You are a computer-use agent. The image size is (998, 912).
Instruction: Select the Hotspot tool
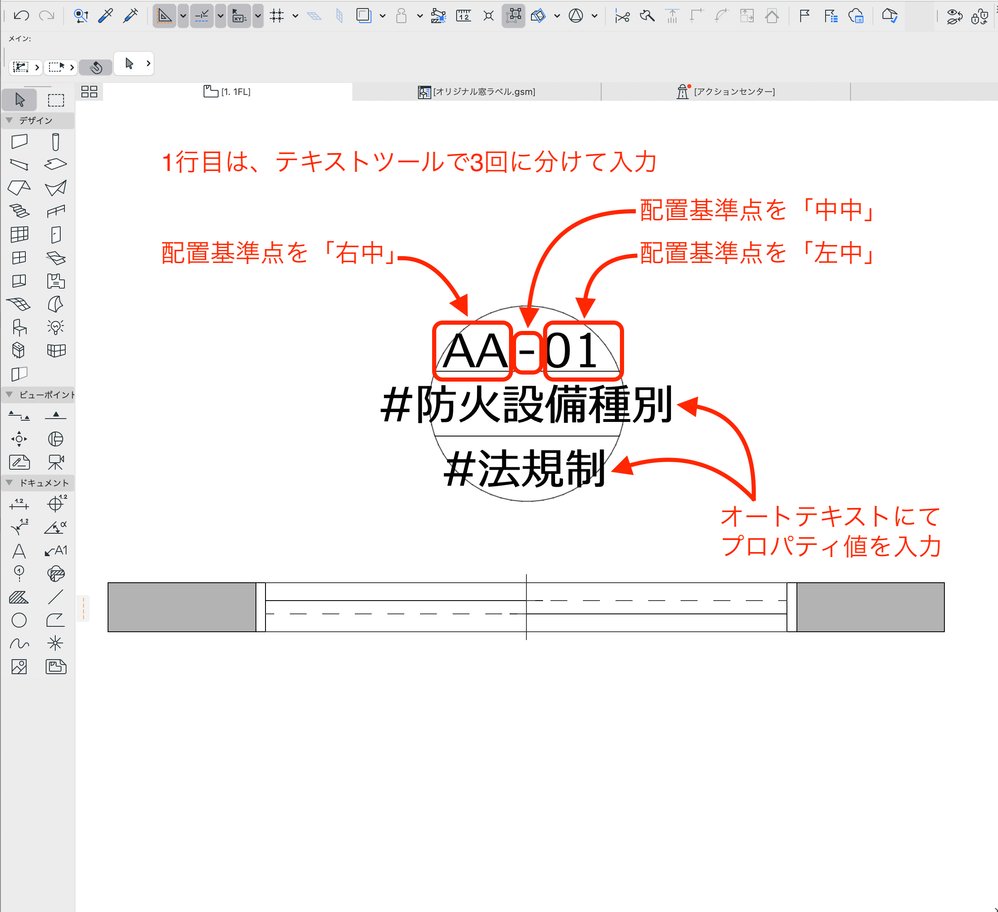(x=56, y=643)
